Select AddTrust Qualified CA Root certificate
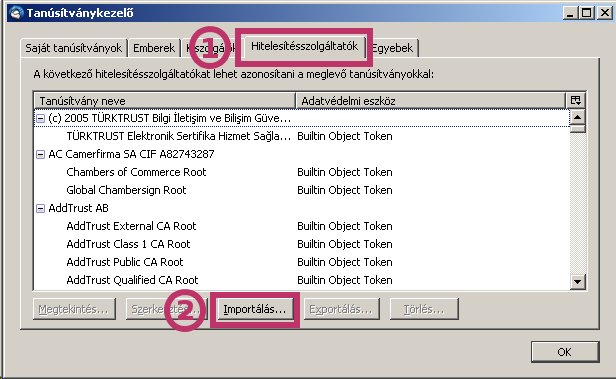 [x=302, y=280]
